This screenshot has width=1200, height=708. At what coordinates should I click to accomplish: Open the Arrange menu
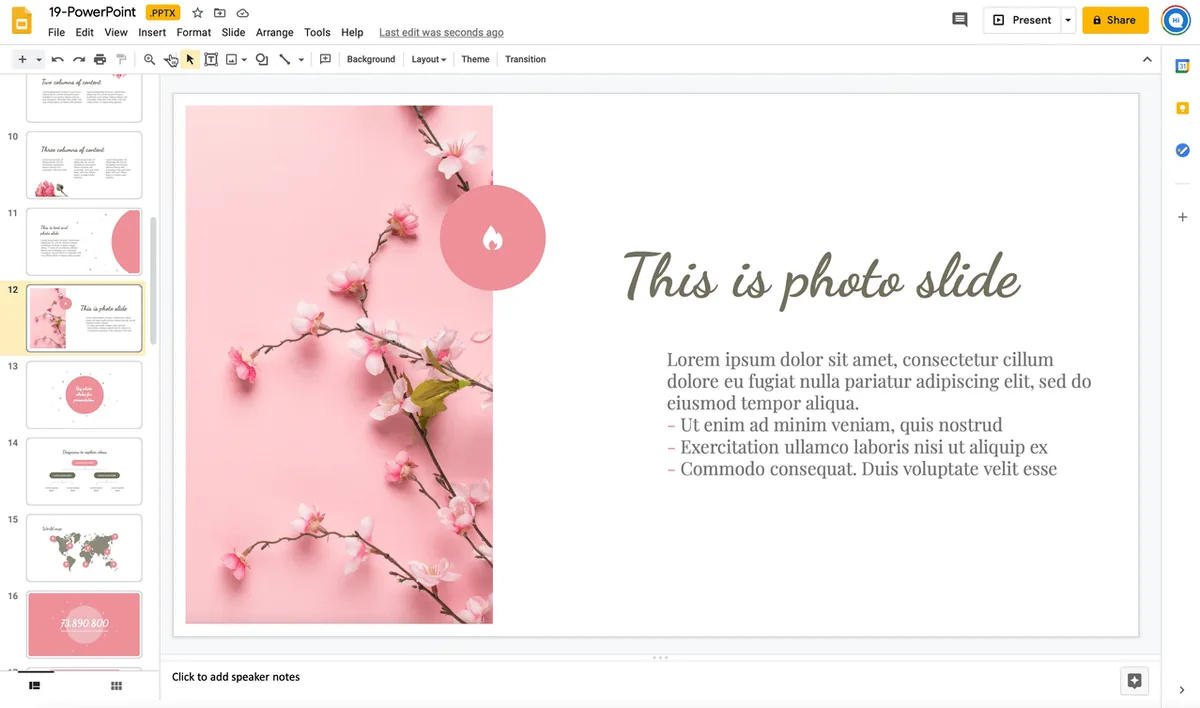[274, 33]
